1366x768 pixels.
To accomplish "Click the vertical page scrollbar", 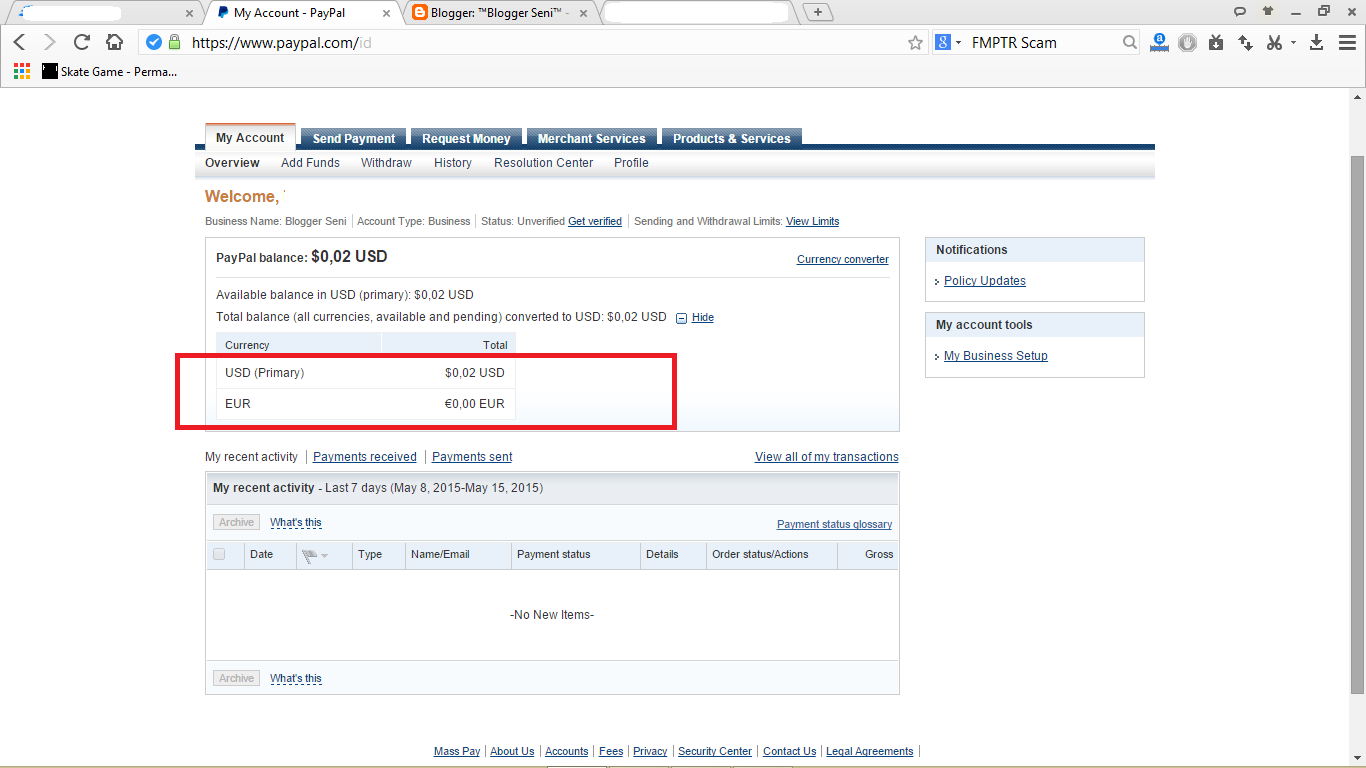I will [x=1357, y=425].
